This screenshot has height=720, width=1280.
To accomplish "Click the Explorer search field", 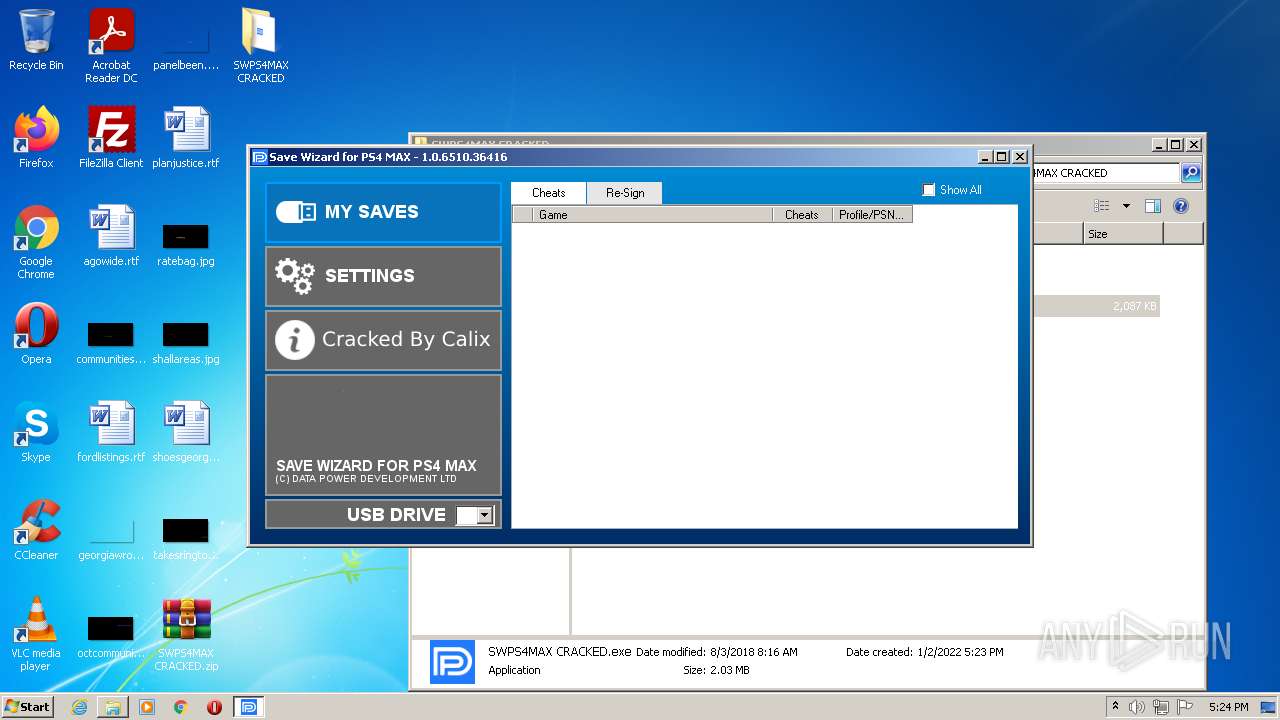I will tap(1105, 173).
